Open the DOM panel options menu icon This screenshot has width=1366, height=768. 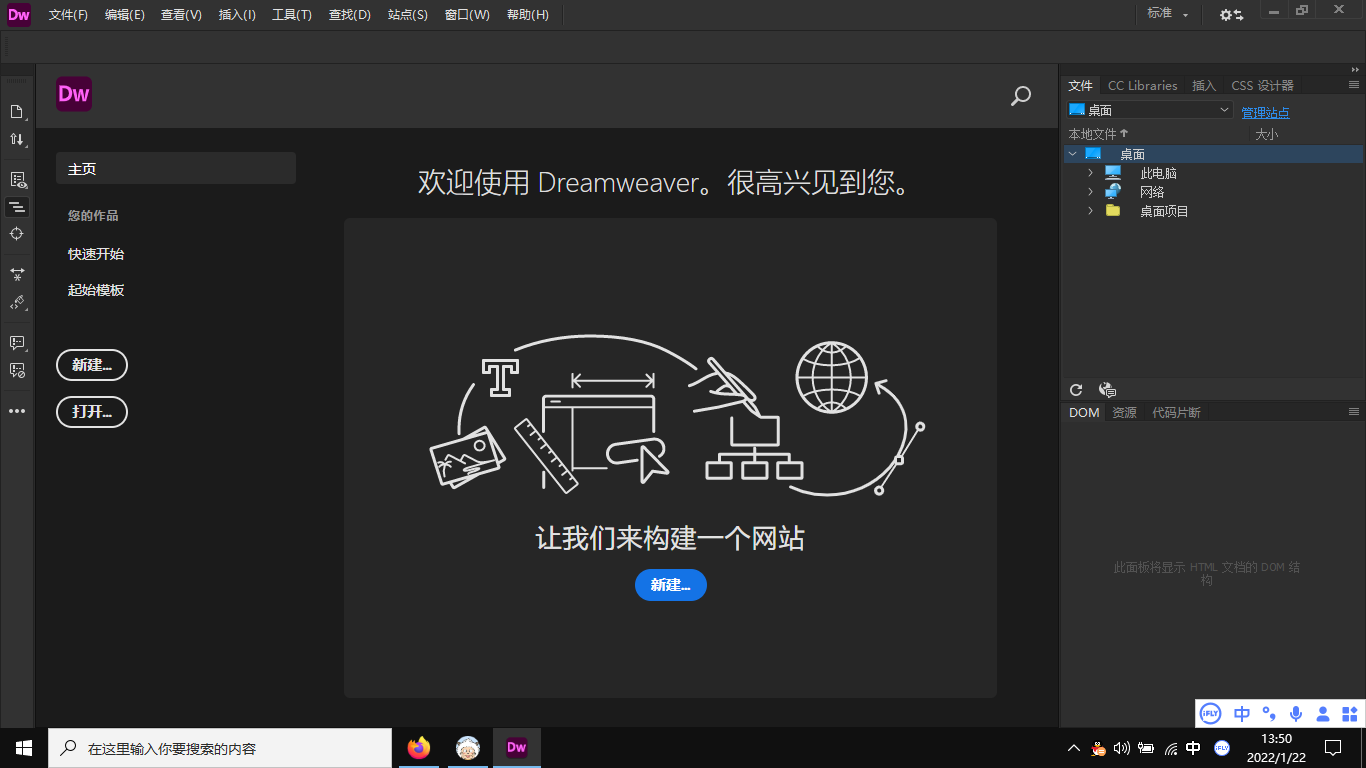[1354, 412]
